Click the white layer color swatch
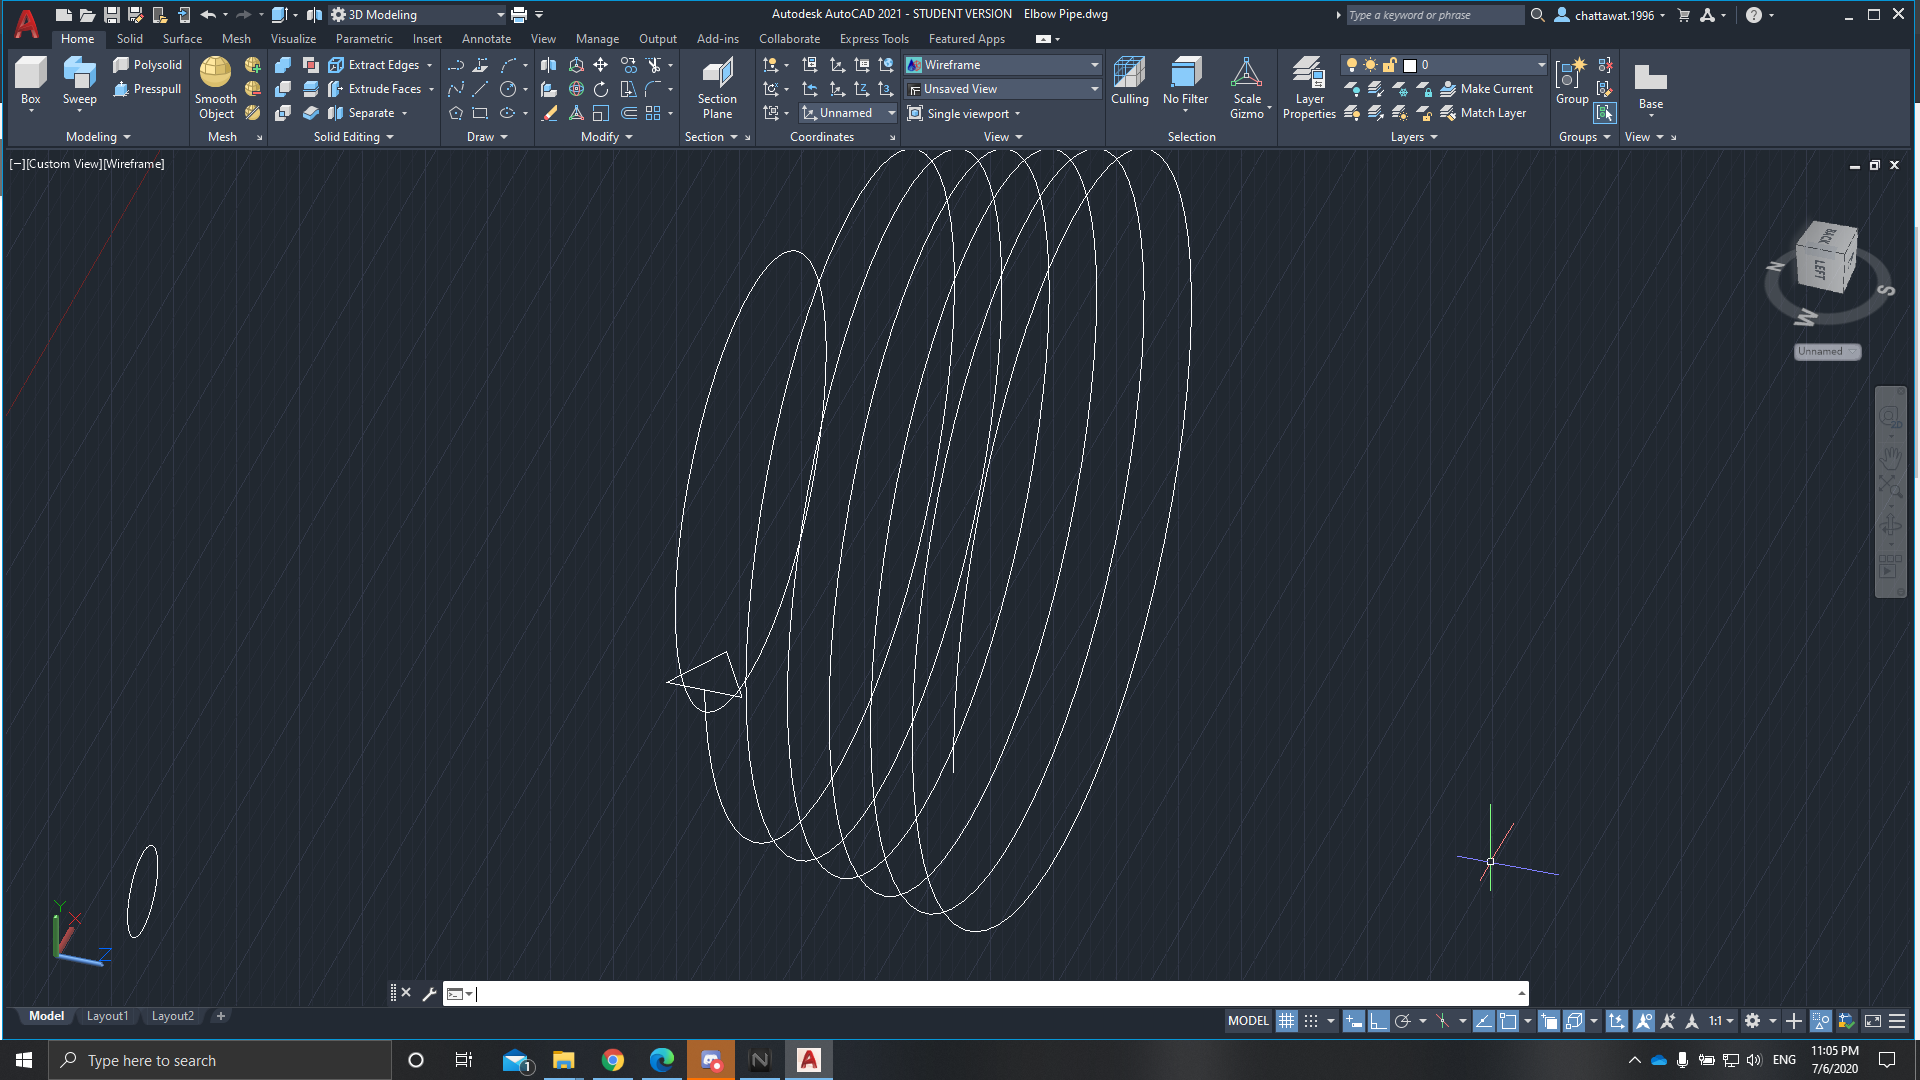 click(x=1410, y=64)
